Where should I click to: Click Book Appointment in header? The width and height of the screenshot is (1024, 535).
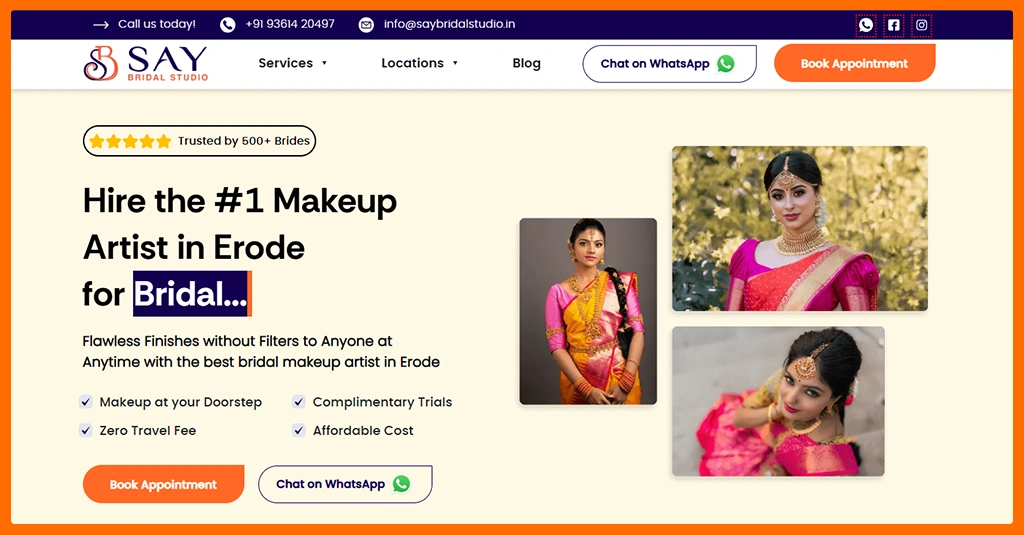tap(854, 63)
